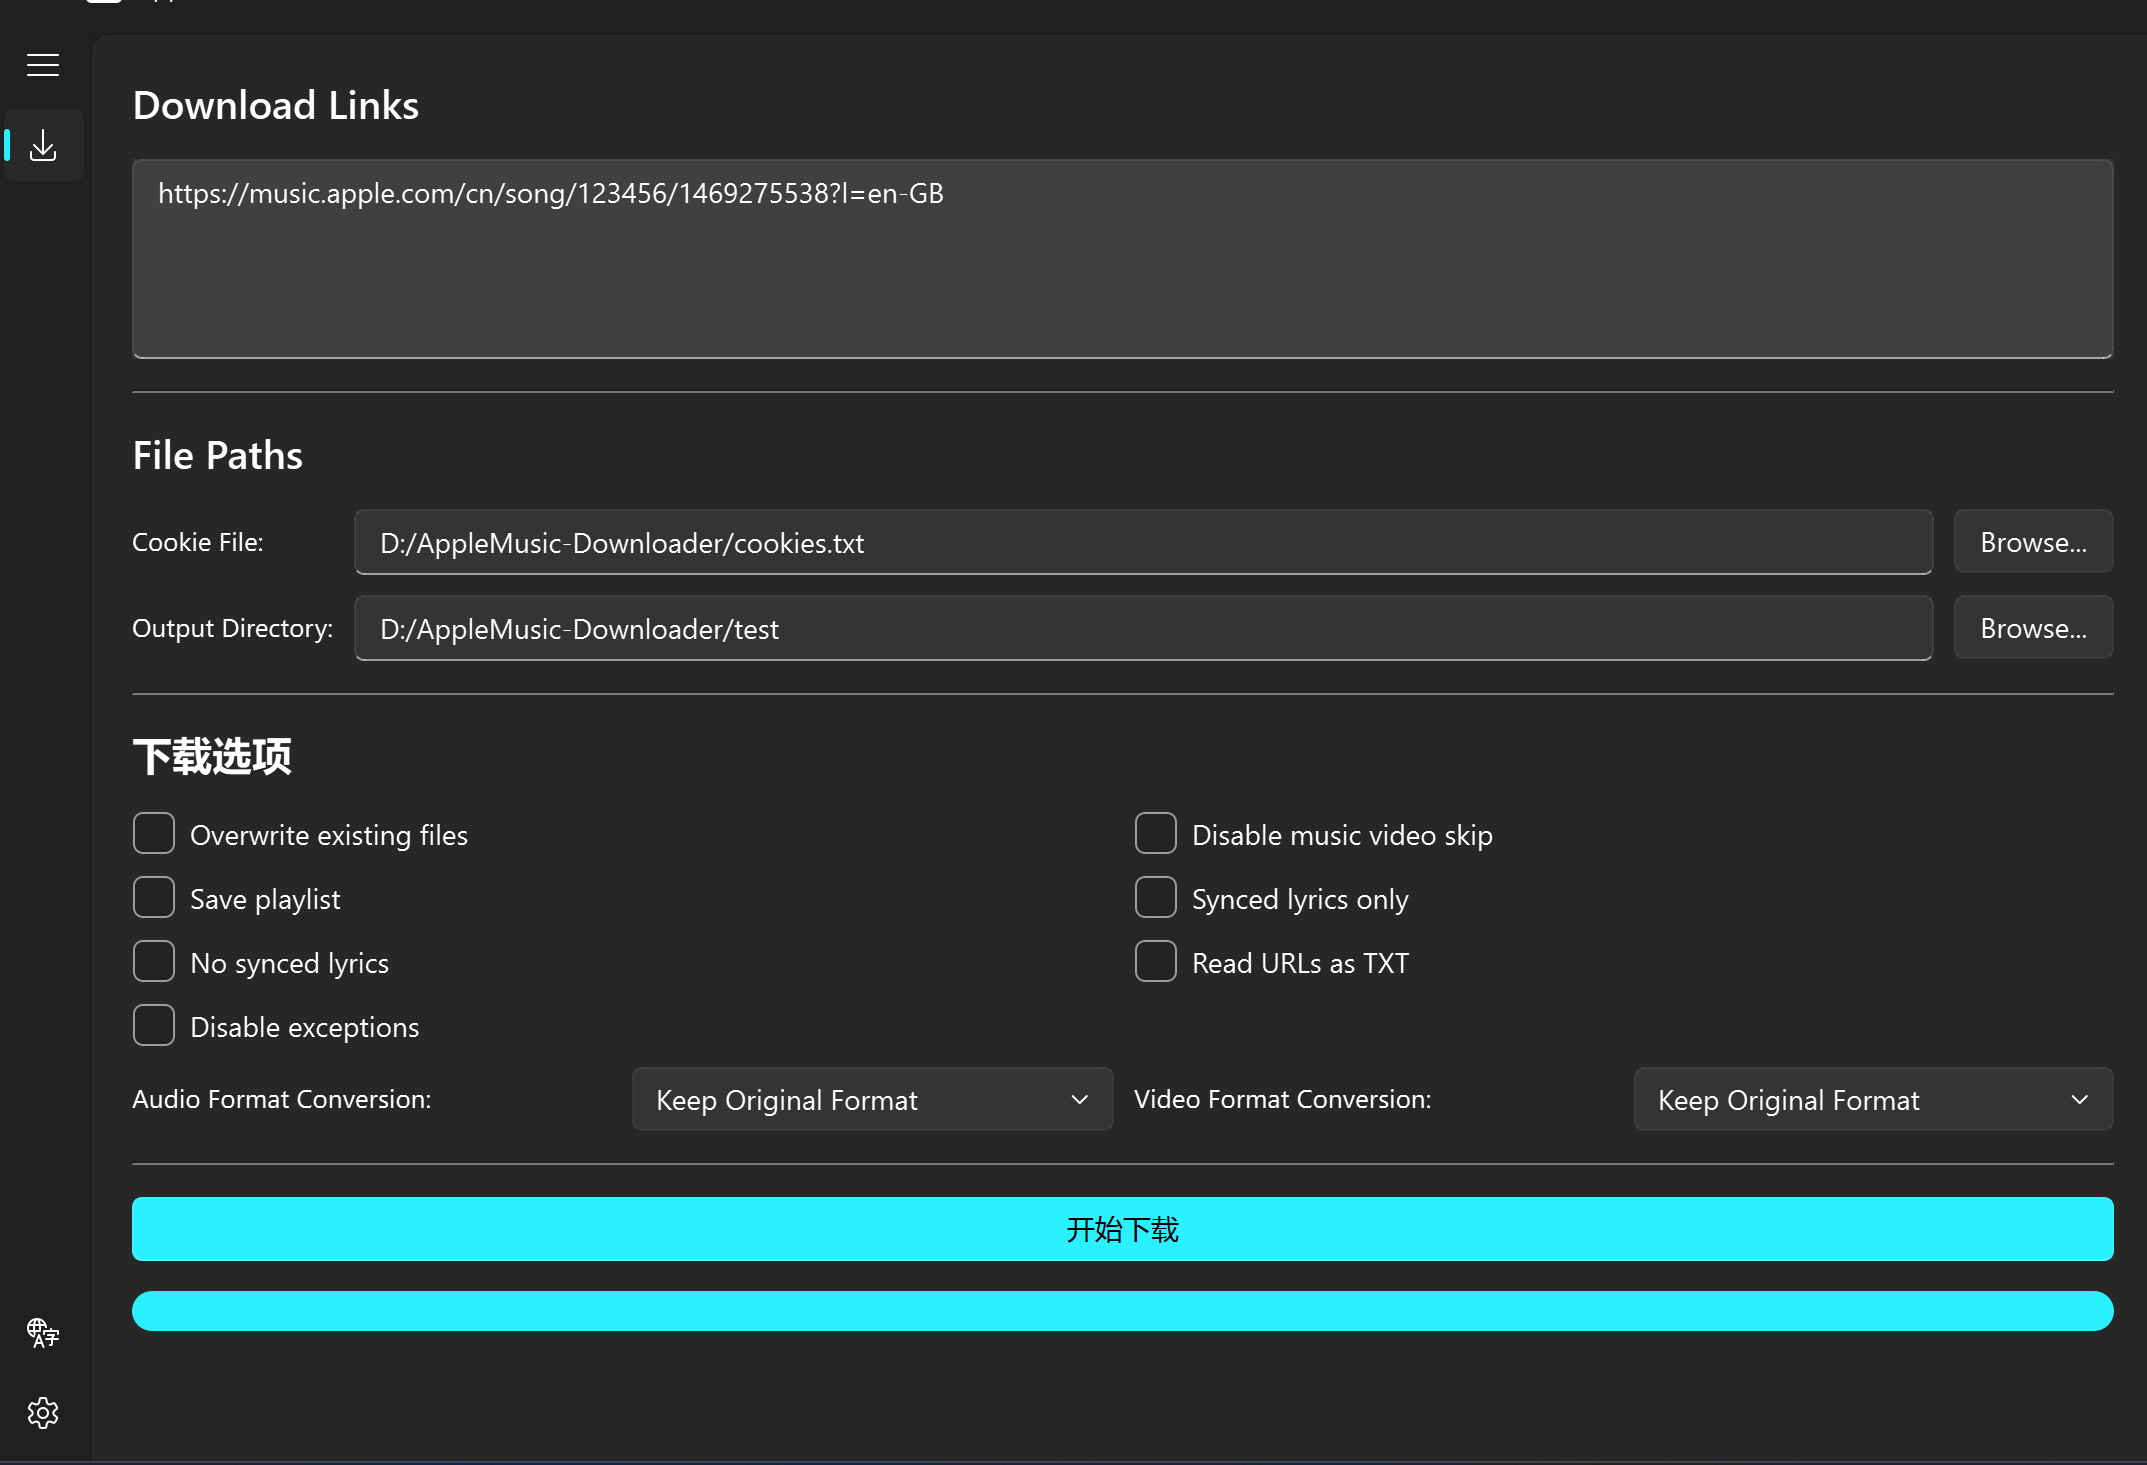The width and height of the screenshot is (2147, 1465).
Task: Open the hamburger navigation menu
Action: 43,65
